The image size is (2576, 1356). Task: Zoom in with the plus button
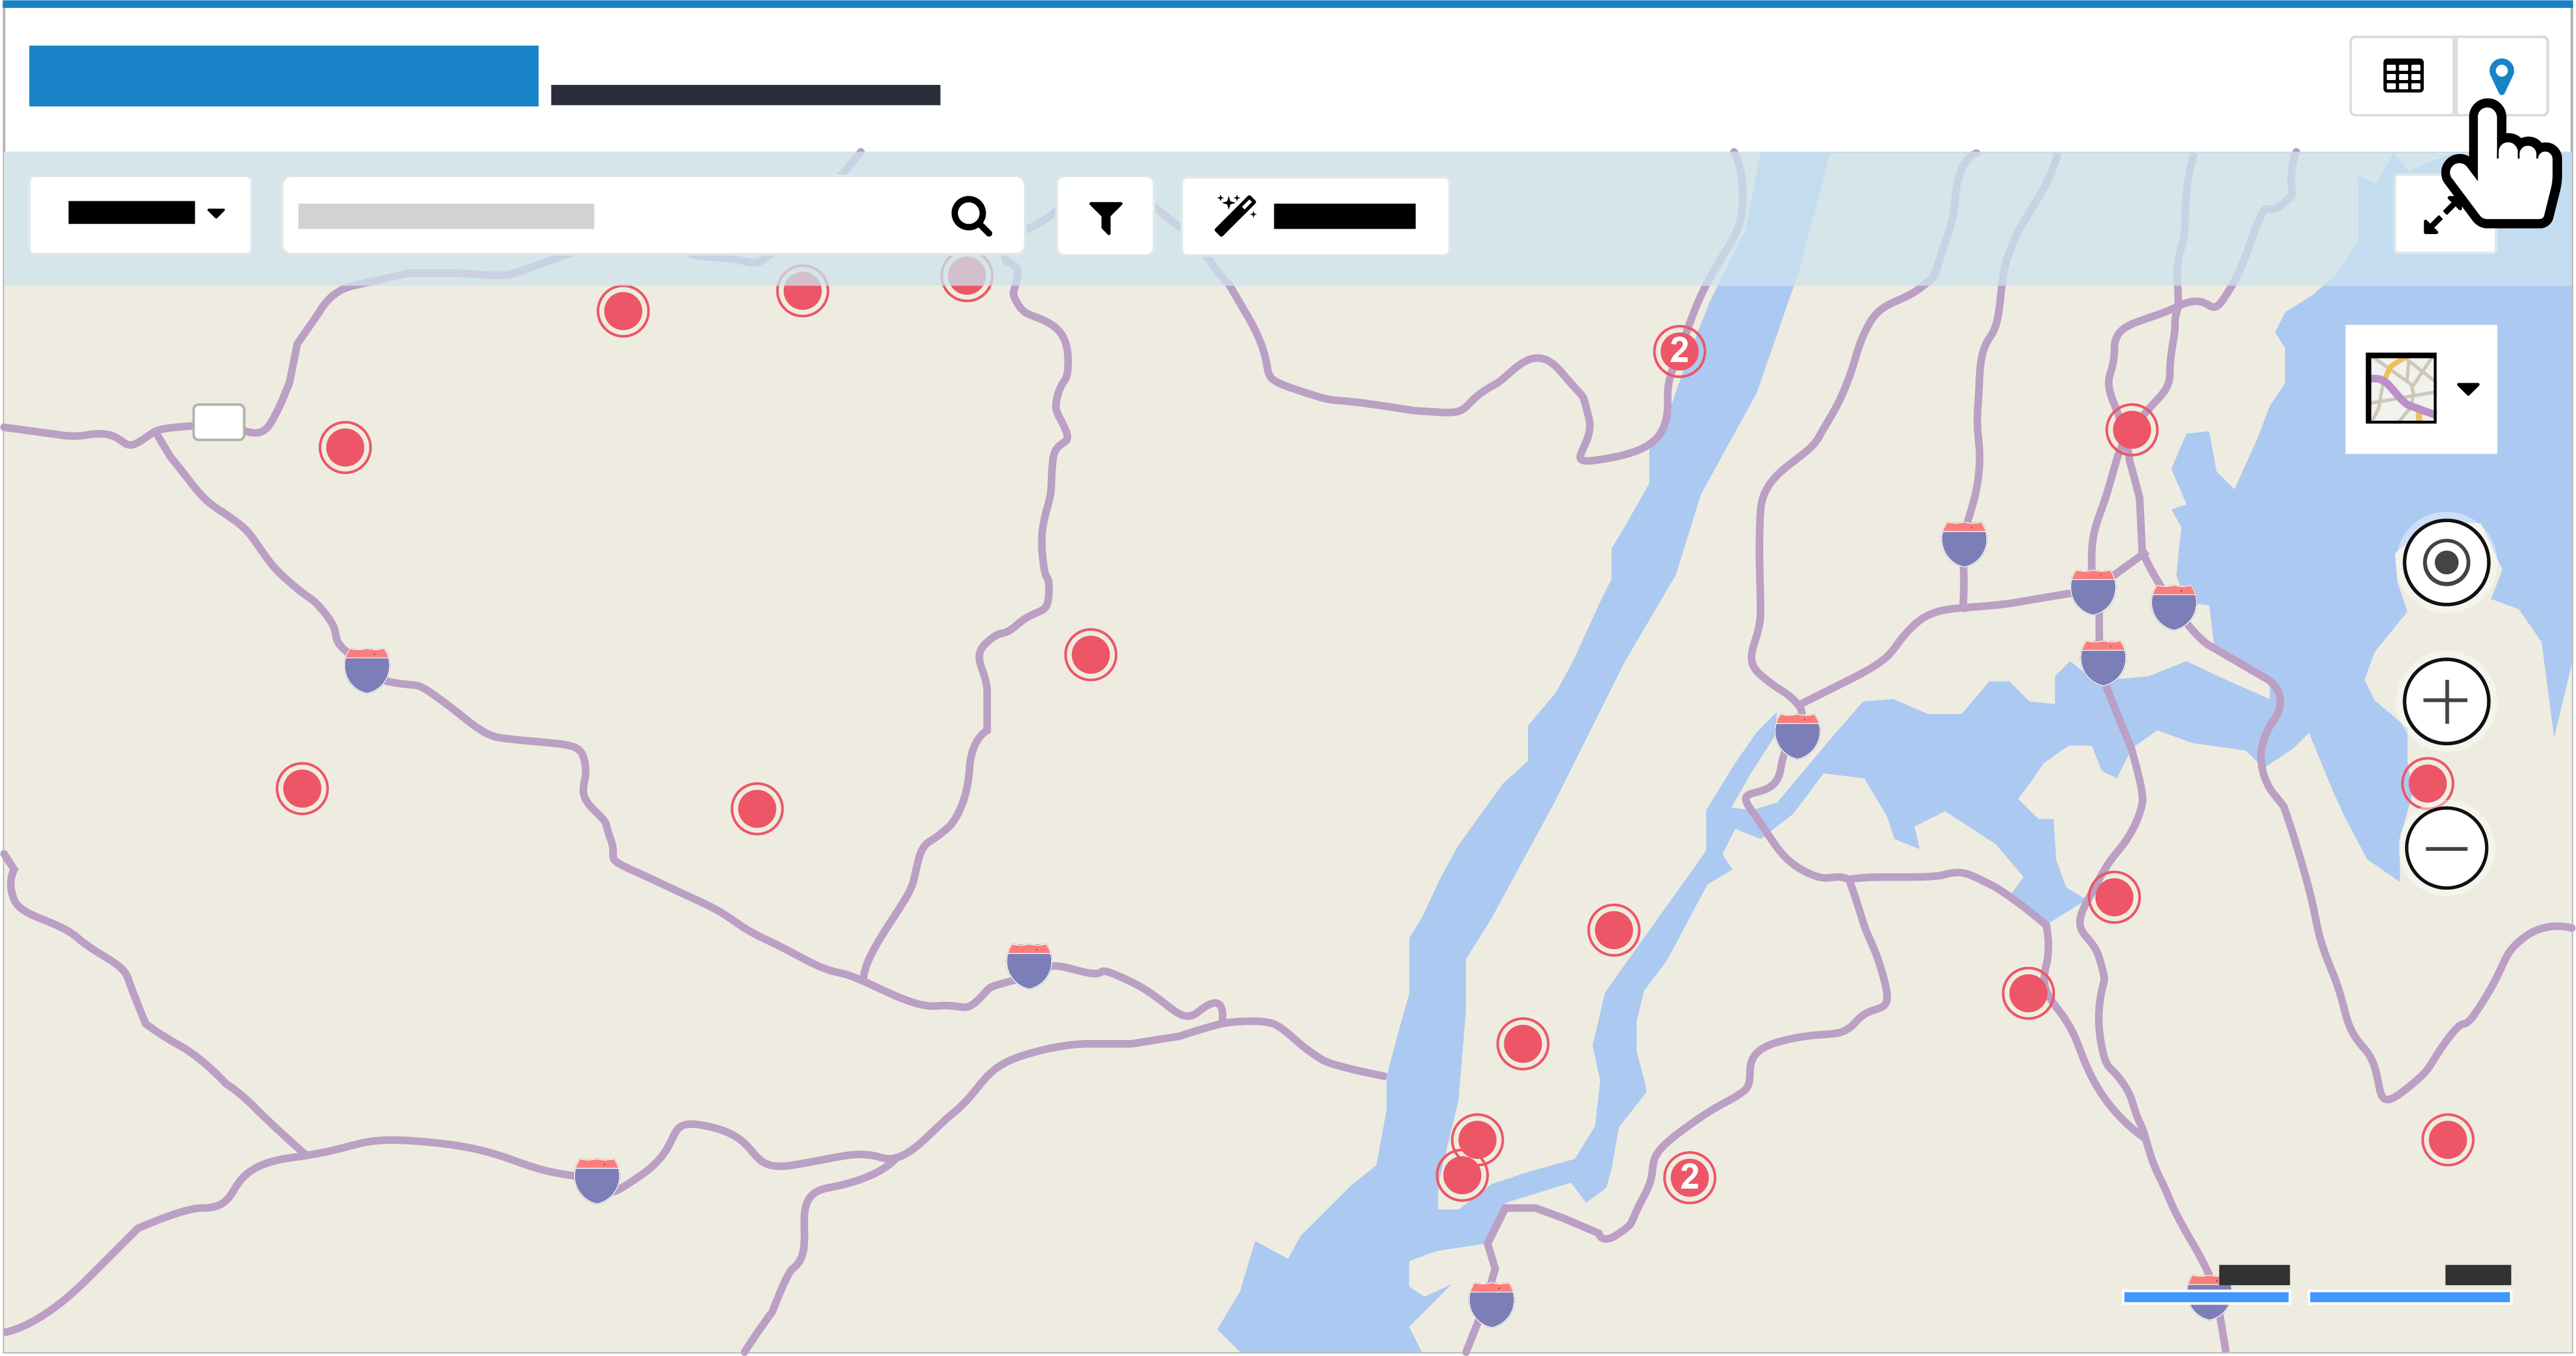click(2446, 701)
